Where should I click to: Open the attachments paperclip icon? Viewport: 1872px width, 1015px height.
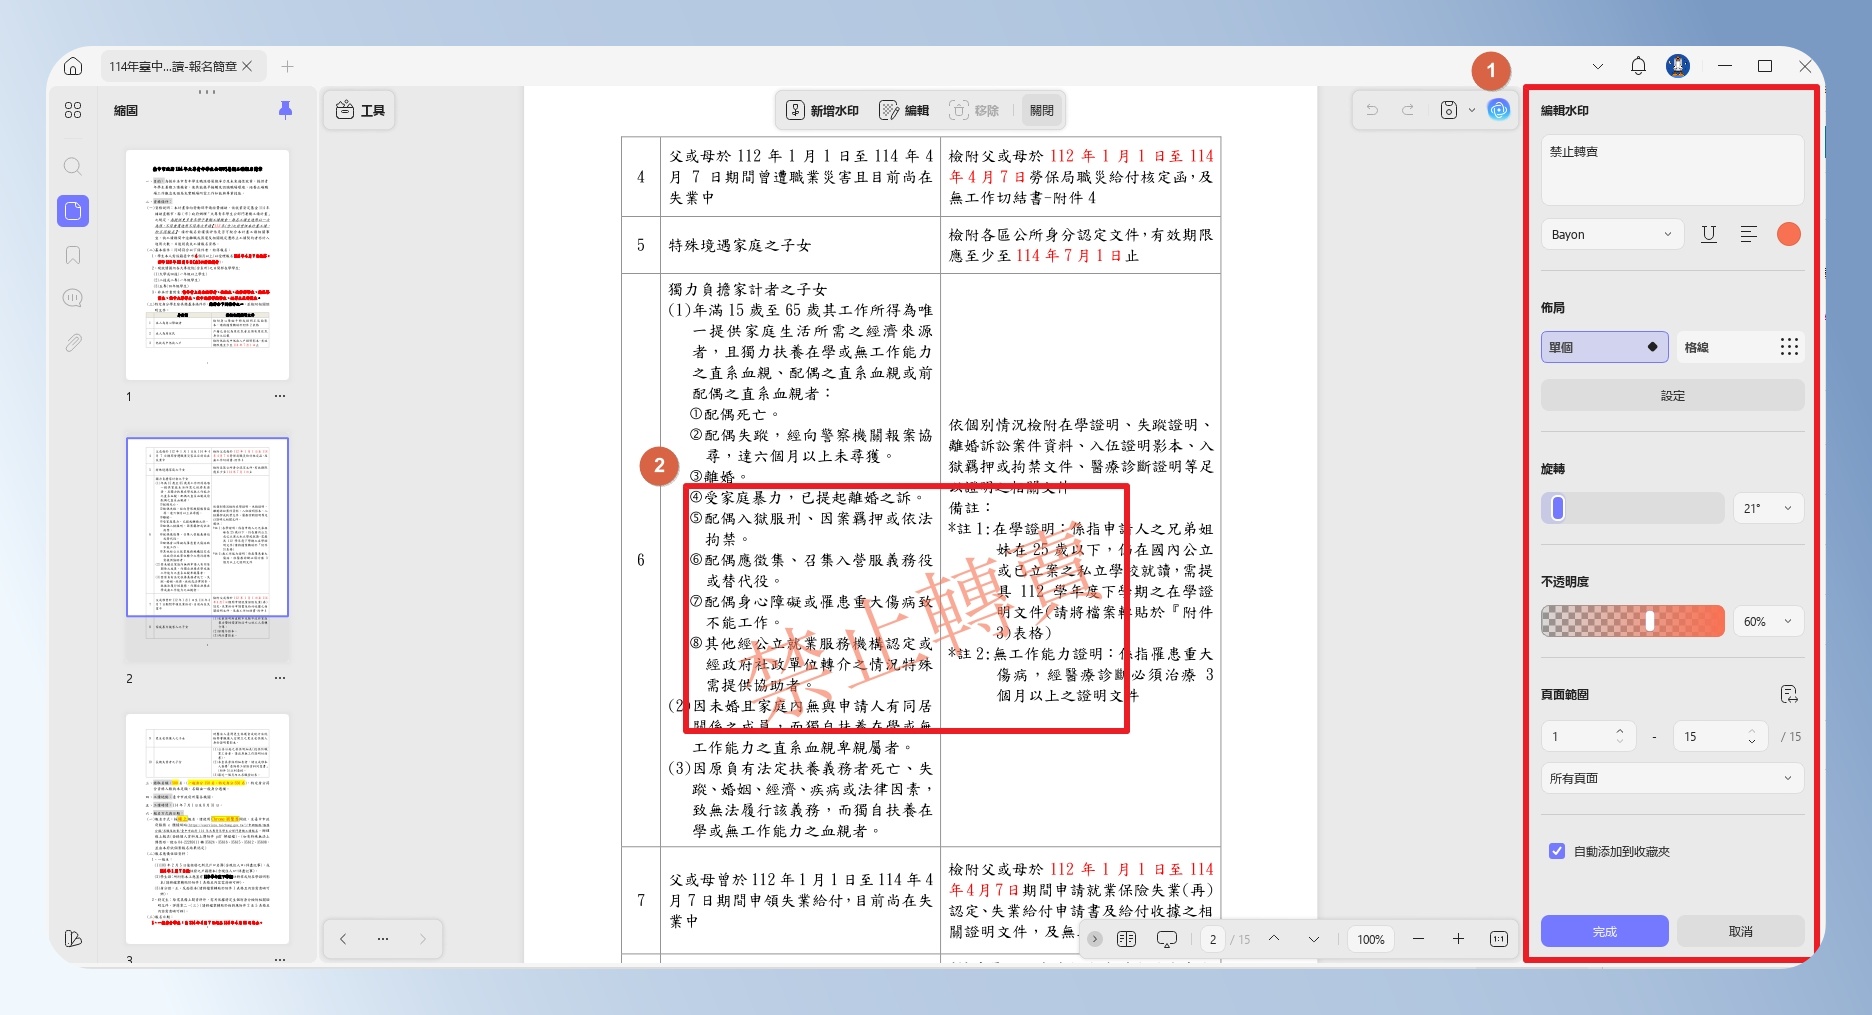point(73,343)
